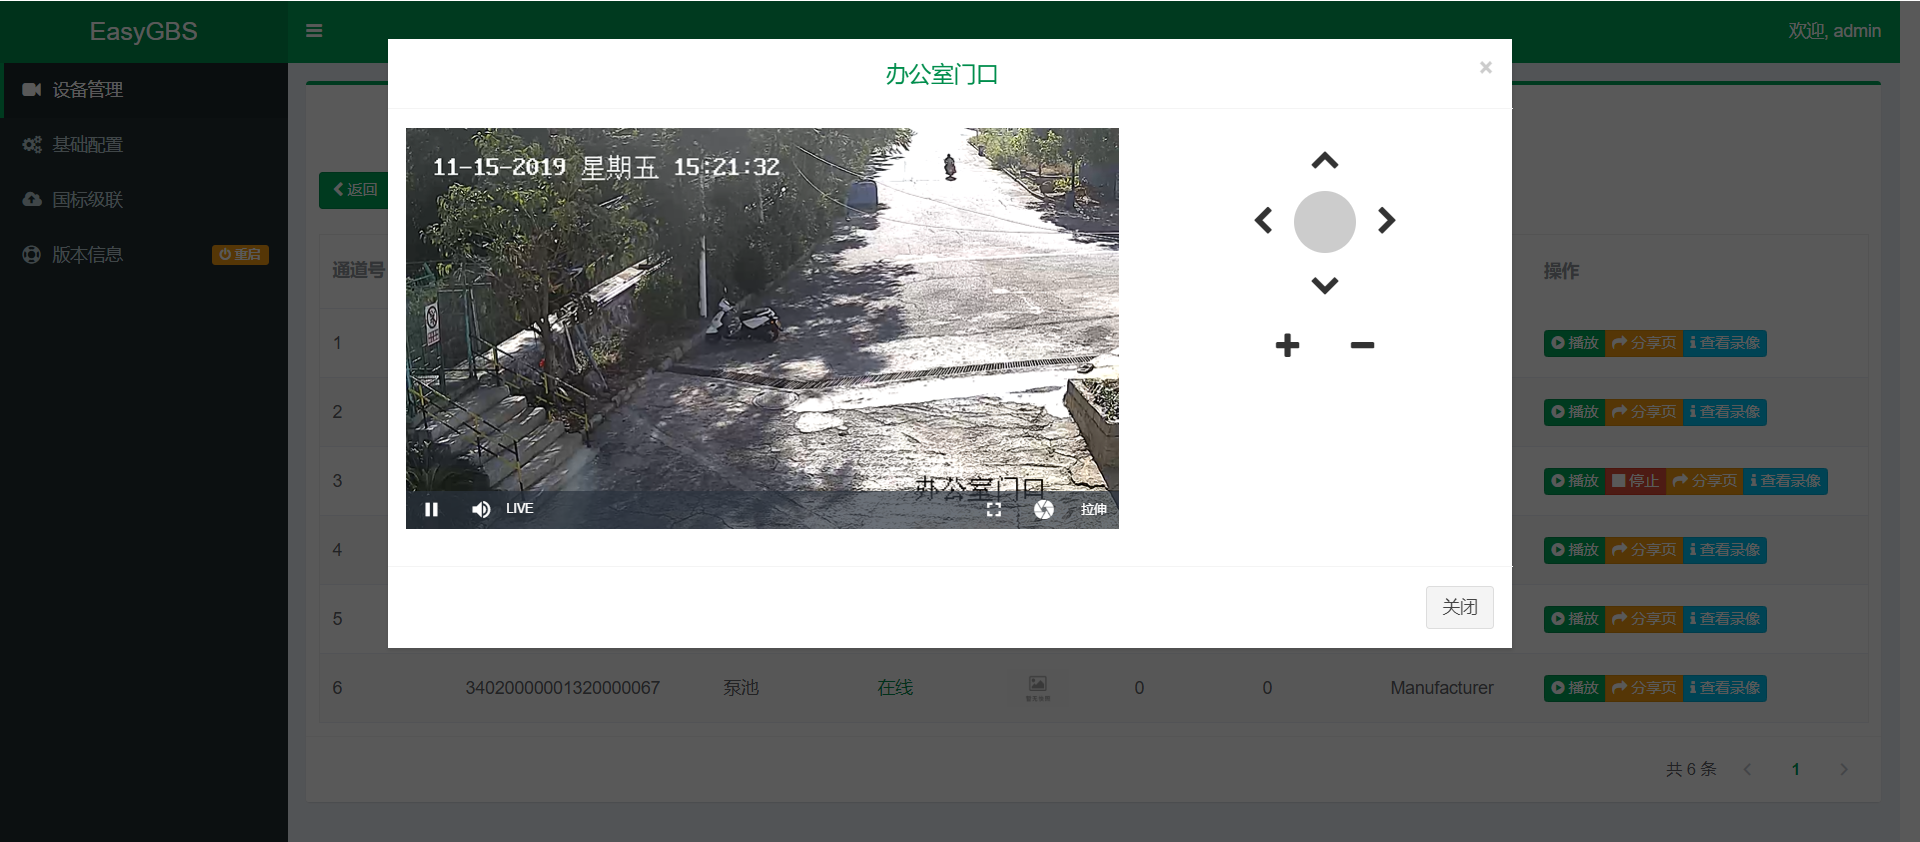Image resolution: width=1920 pixels, height=842 pixels.
Task: Play channel 2 with 播放 button
Action: coord(1575,412)
